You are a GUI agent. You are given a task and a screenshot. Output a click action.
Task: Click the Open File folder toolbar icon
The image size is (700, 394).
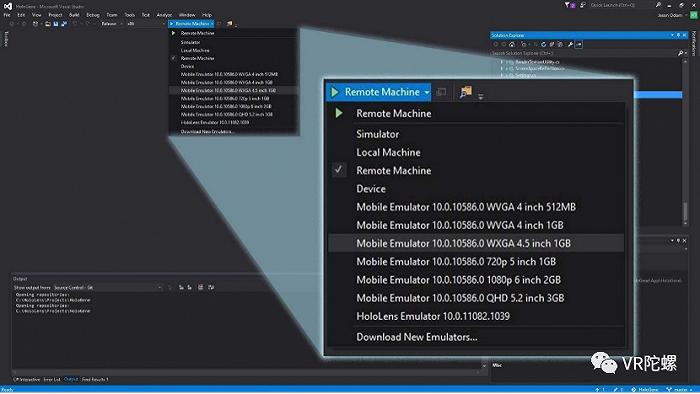[x=47, y=24]
